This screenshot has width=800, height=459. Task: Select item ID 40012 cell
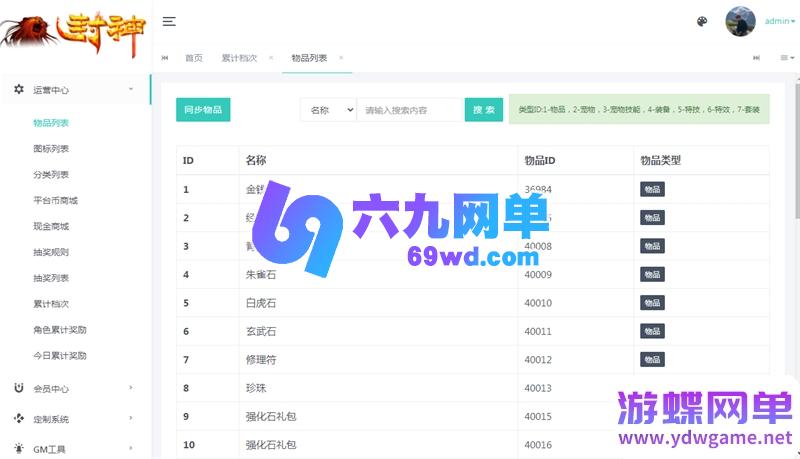point(576,360)
